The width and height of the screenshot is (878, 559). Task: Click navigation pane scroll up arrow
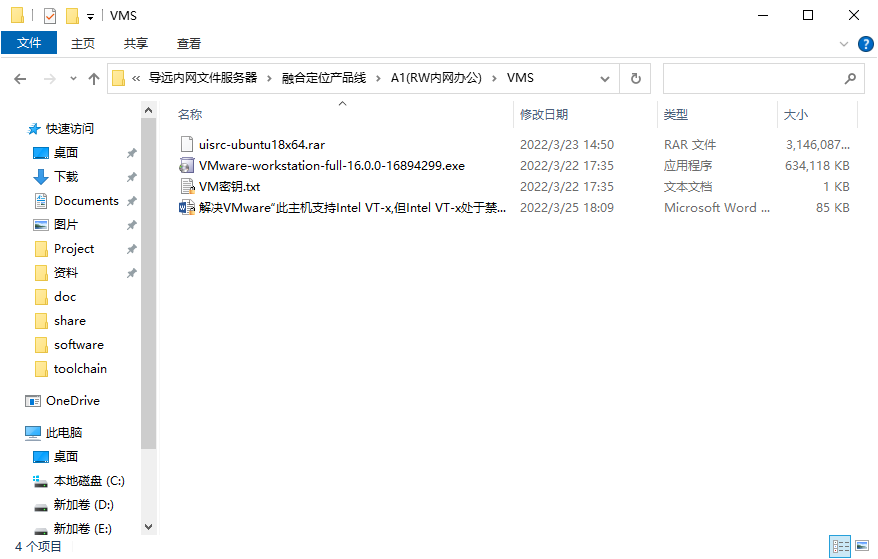[x=148, y=110]
